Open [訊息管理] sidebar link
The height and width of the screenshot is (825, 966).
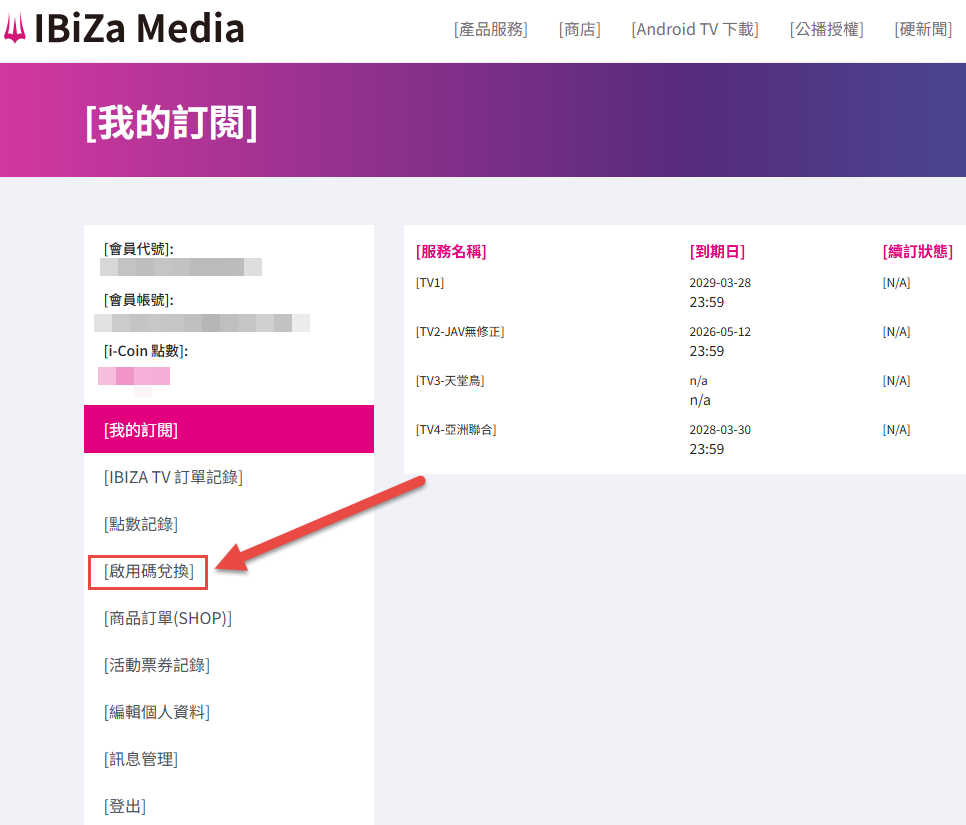click(140, 759)
